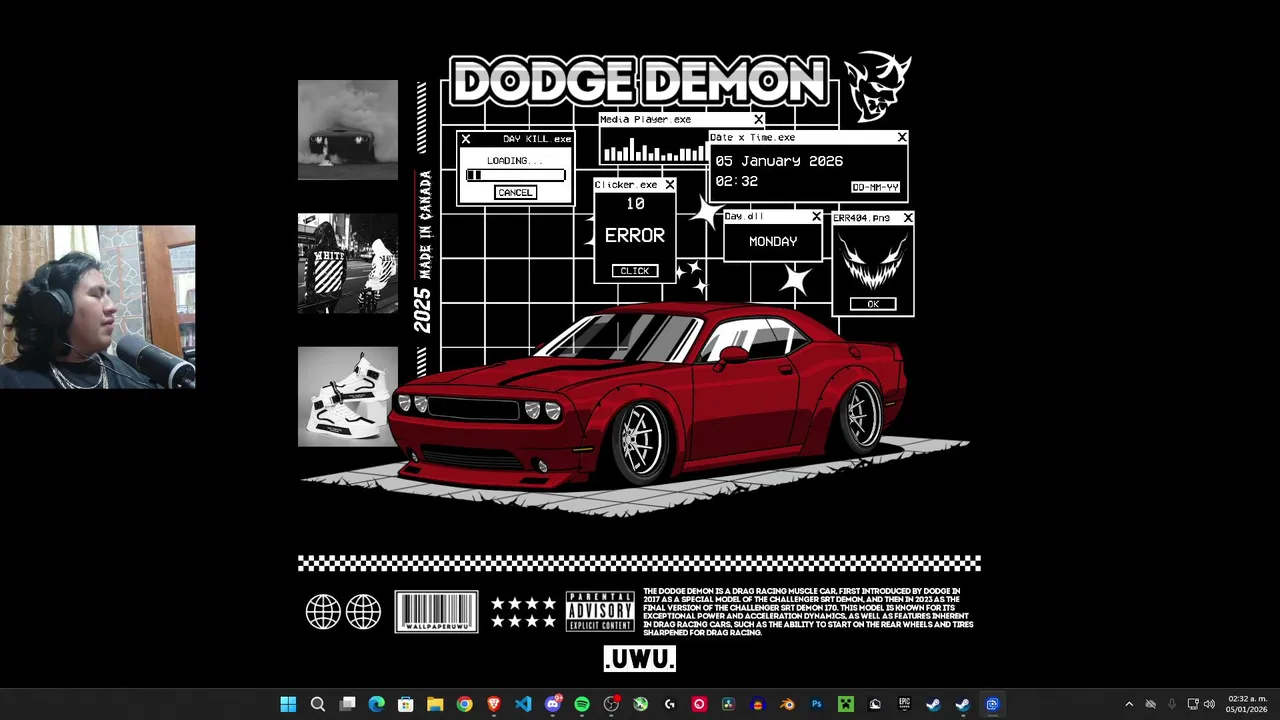Open the volume speaker tray icon

click(1209, 704)
